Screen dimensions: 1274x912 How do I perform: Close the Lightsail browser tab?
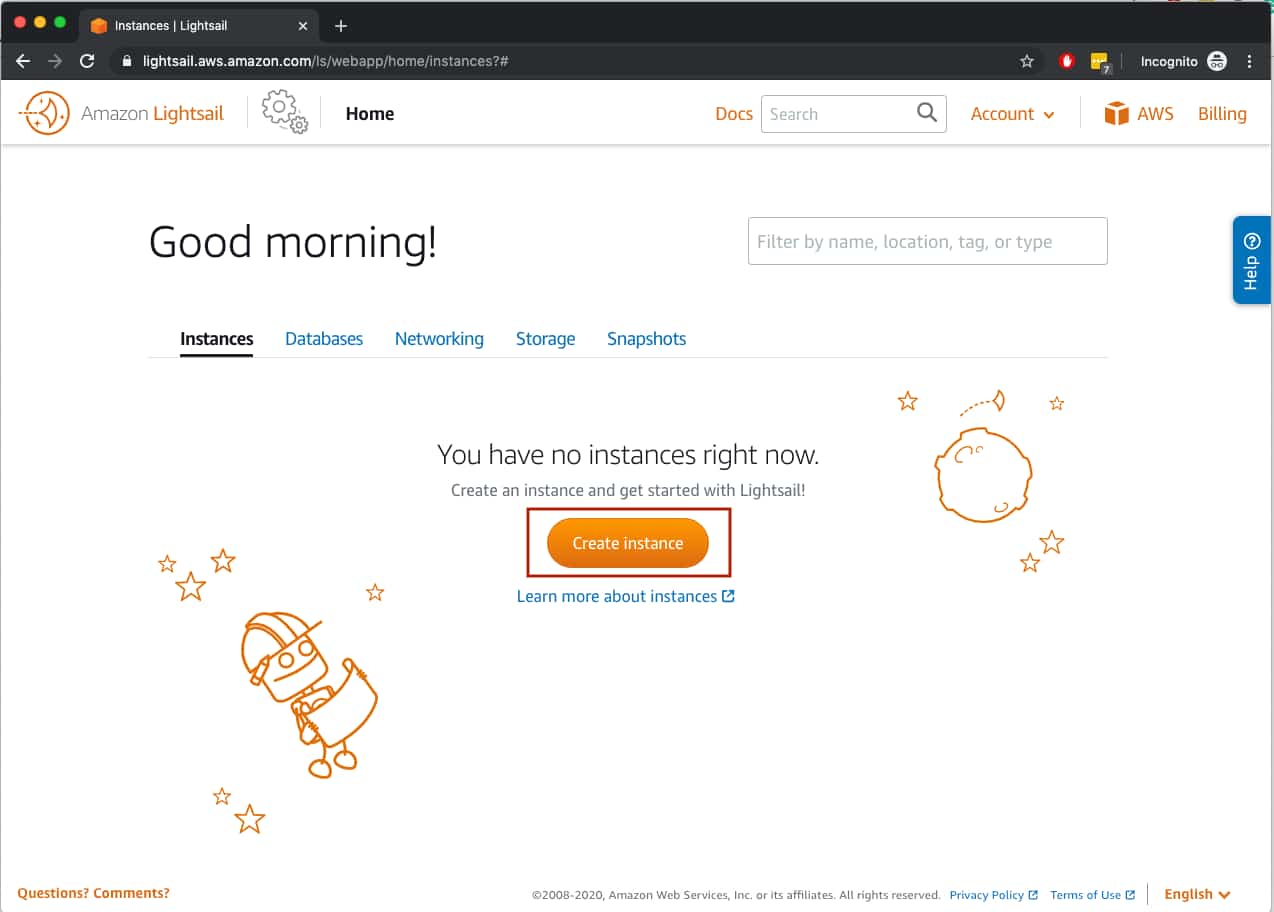303,26
